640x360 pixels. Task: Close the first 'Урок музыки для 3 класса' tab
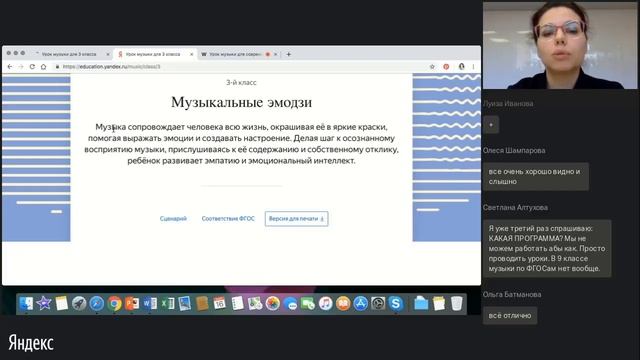click(108, 54)
